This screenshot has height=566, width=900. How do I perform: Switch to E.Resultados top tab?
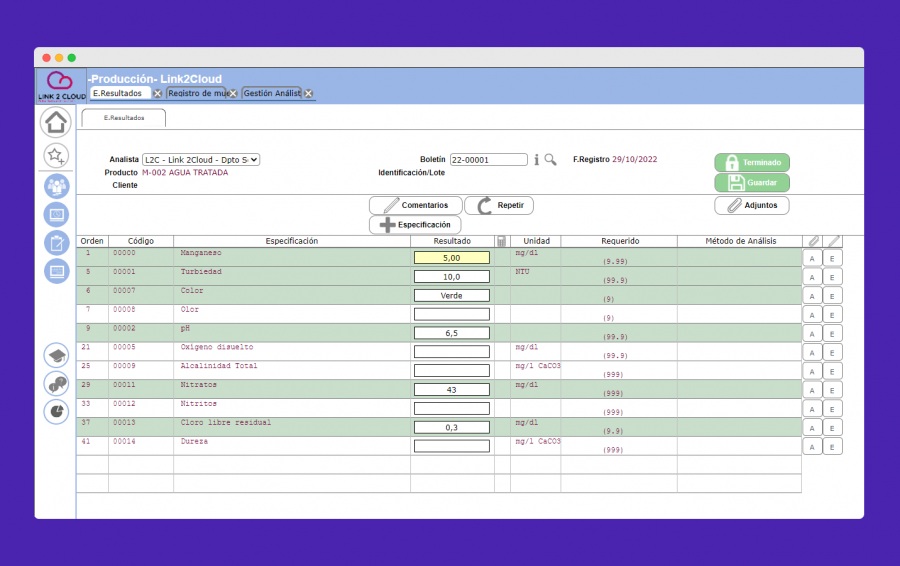118,93
